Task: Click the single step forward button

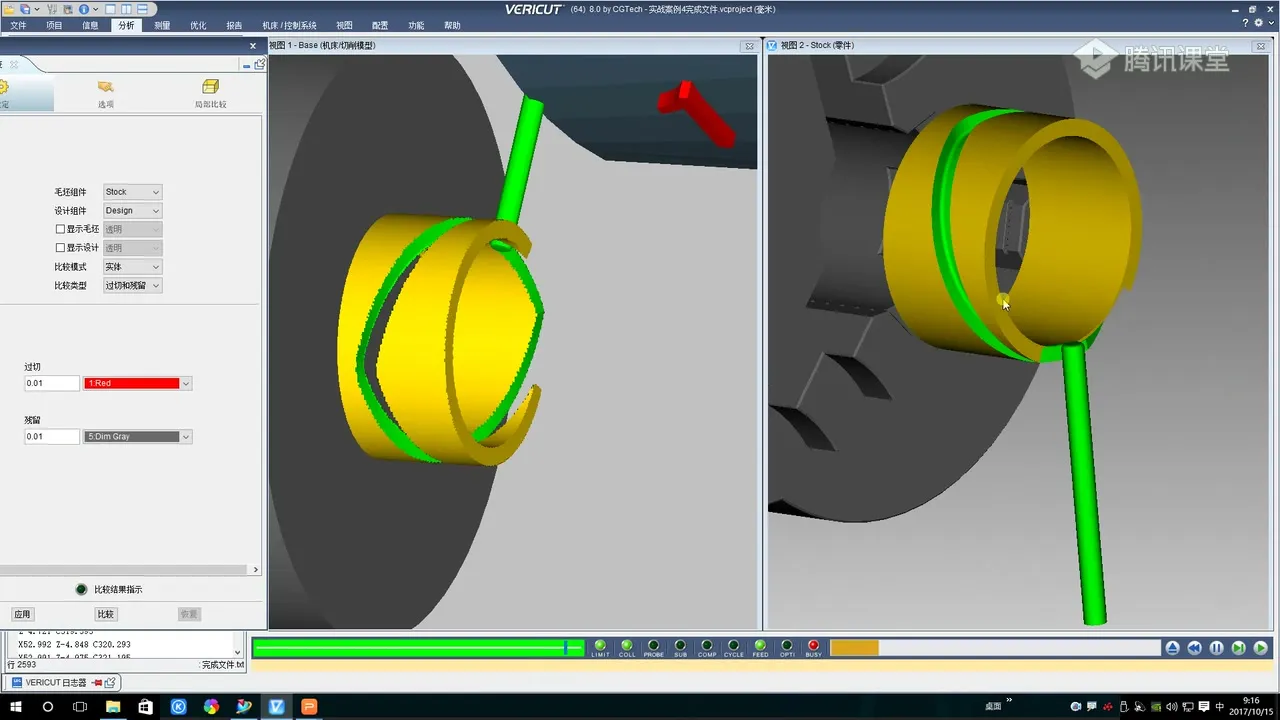Action: (1238, 648)
